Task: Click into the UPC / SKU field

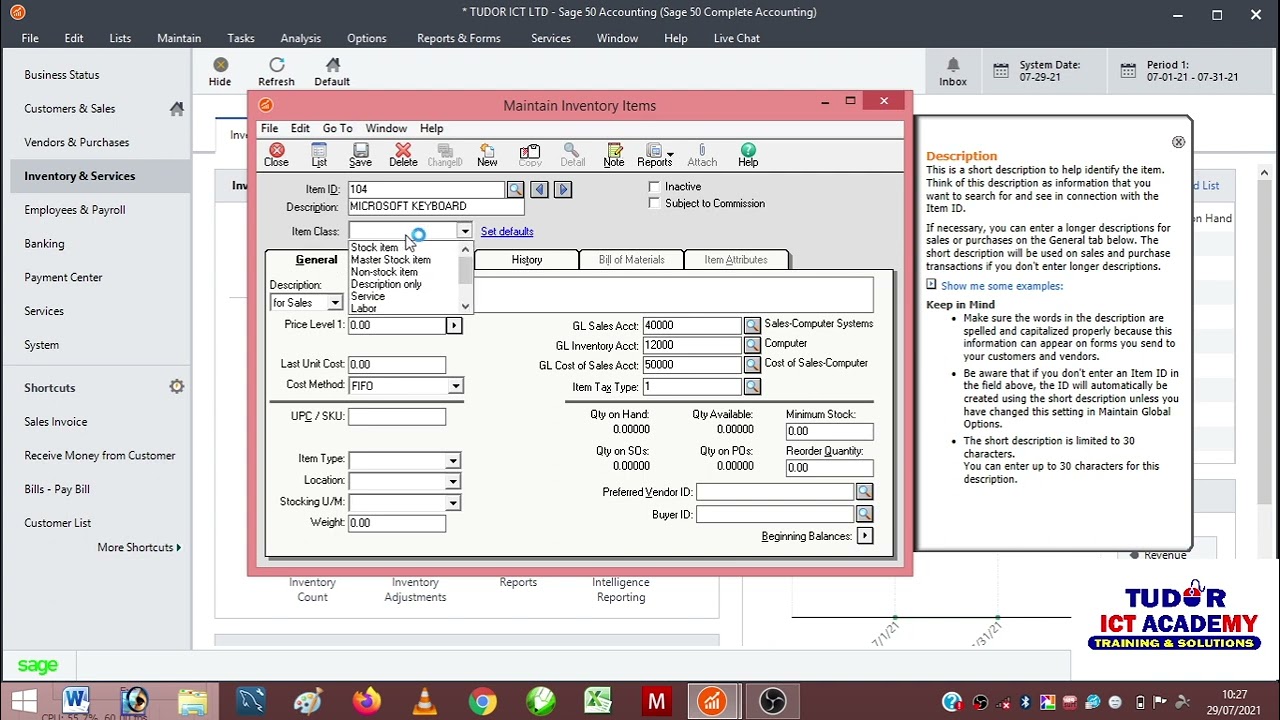Action: coord(397,417)
